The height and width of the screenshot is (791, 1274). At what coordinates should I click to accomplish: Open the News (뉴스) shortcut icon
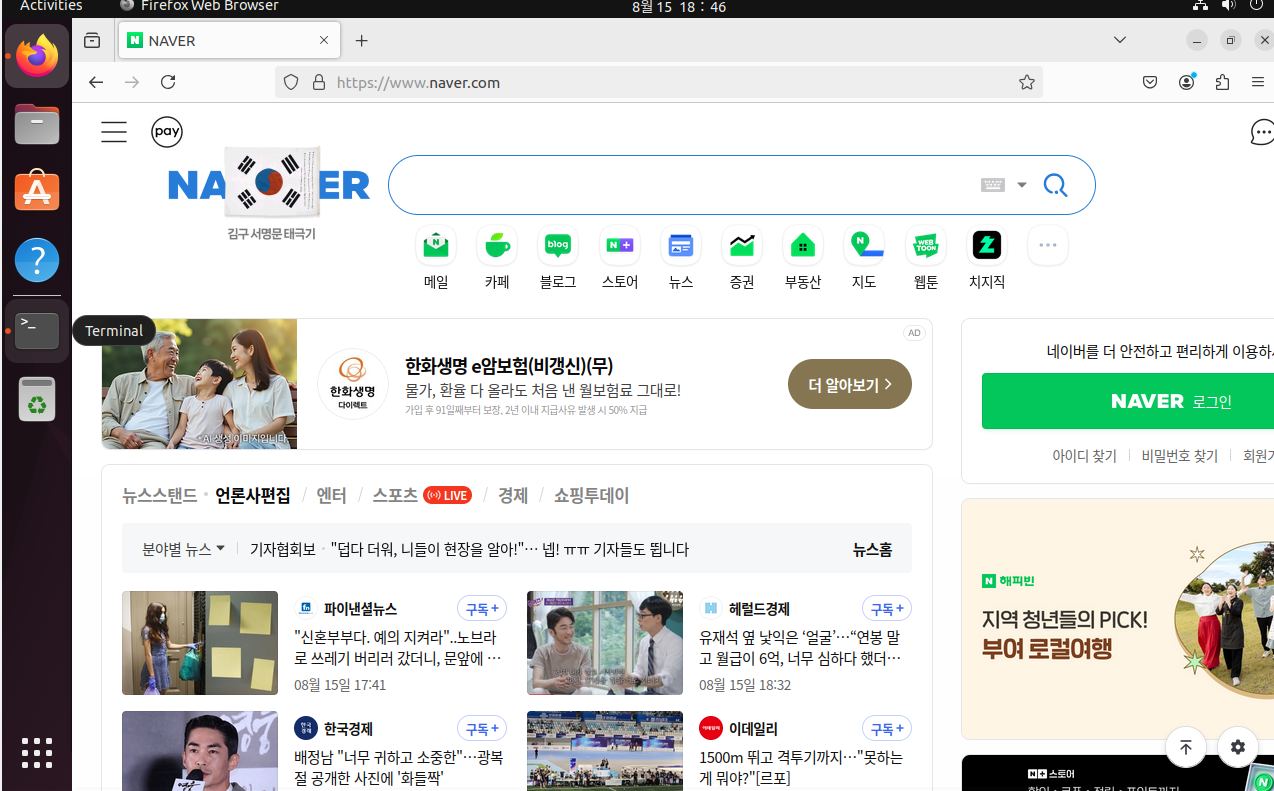tap(681, 245)
